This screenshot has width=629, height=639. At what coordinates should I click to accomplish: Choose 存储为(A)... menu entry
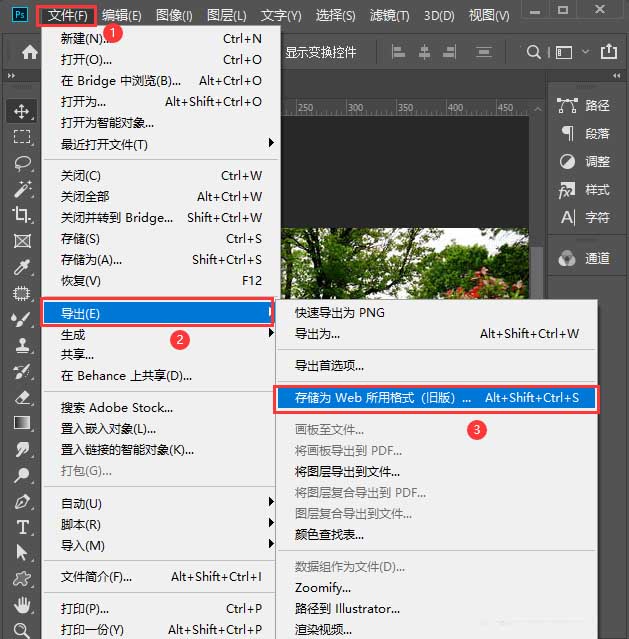click(x=161, y=260)
